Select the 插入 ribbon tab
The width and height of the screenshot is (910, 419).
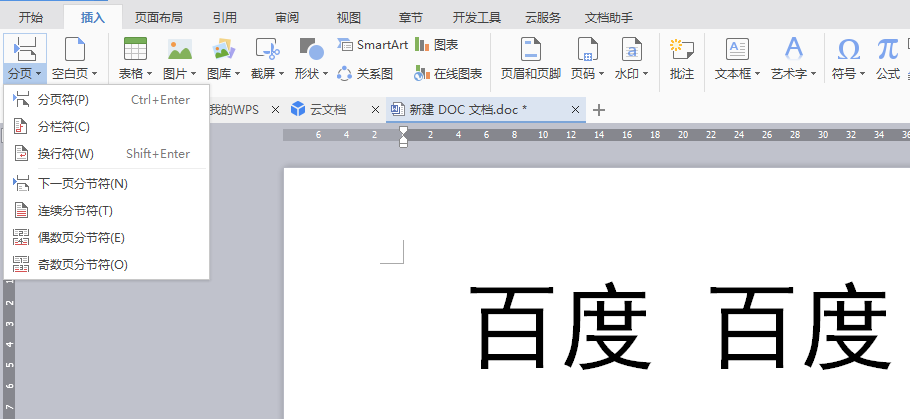93,17
